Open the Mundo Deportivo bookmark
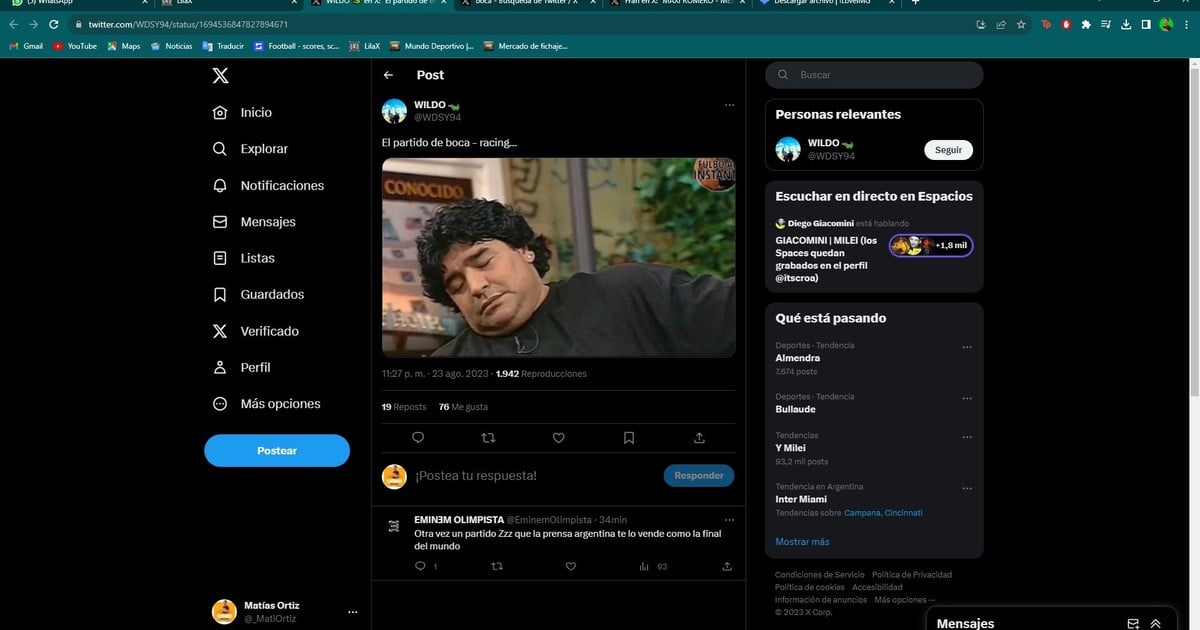Viewport: 1200px width, 630px height. 432,46
